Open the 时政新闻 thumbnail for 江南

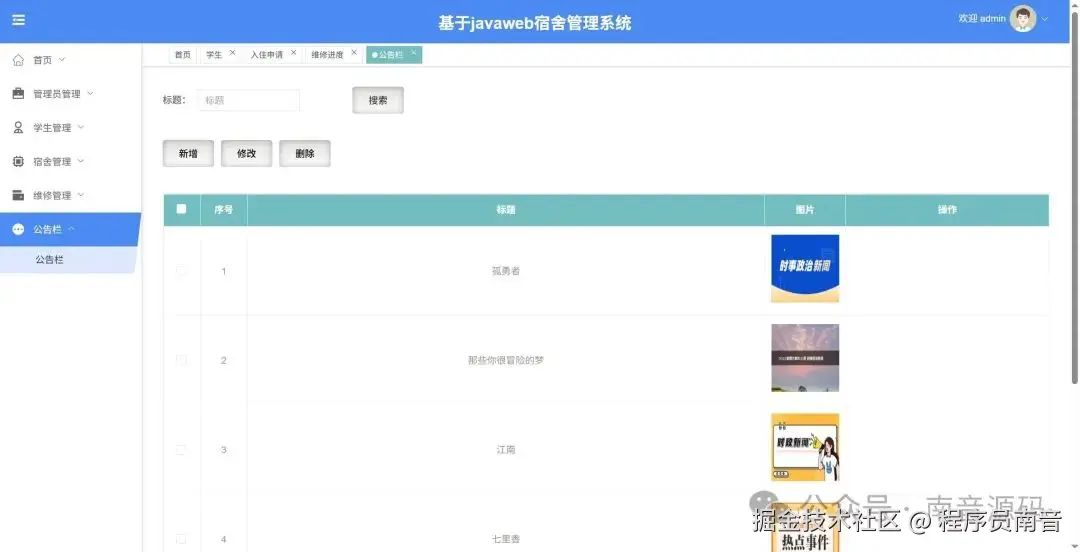(x=805, y=447)
